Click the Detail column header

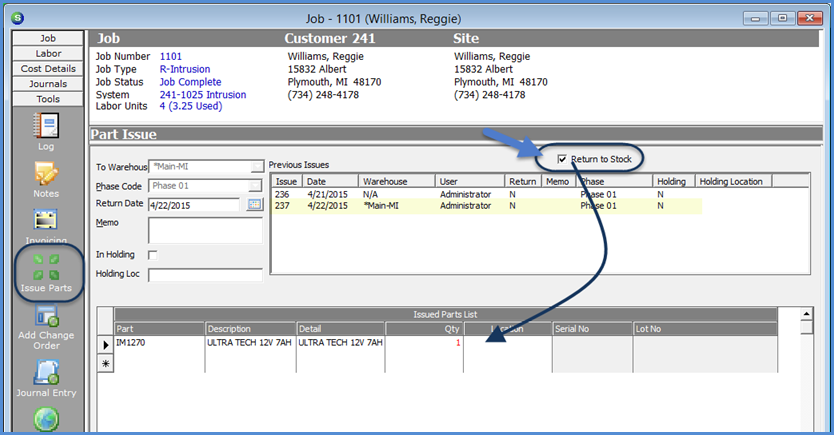[340, 329]
